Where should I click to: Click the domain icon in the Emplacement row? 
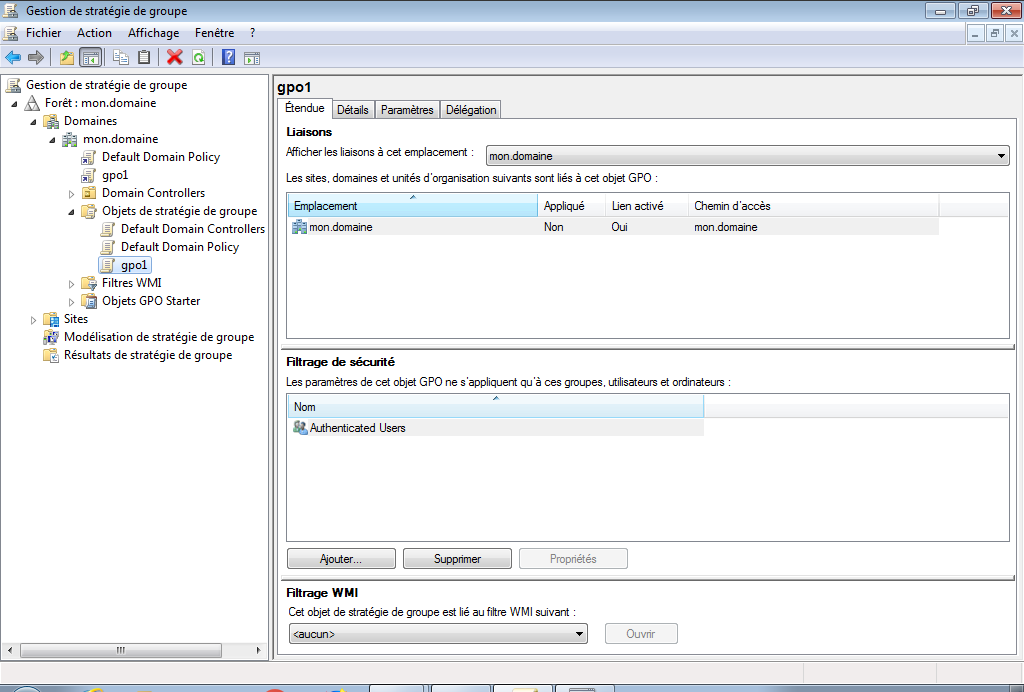click(299, 227)
